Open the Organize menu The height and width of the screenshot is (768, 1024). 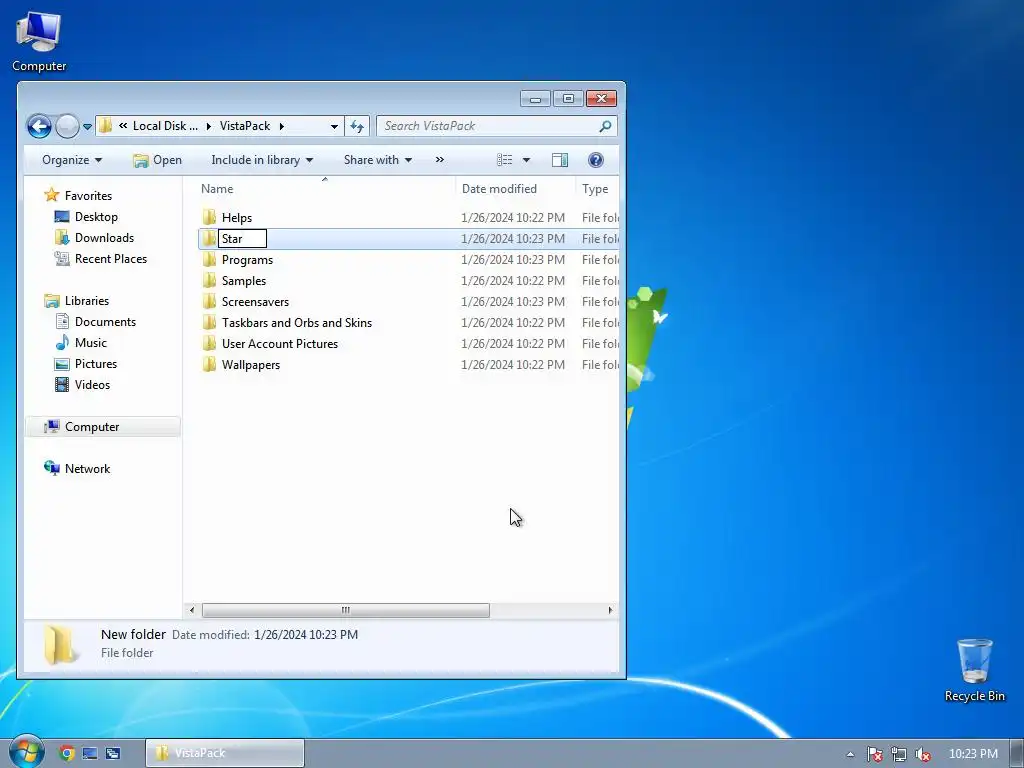coord(72,160)
